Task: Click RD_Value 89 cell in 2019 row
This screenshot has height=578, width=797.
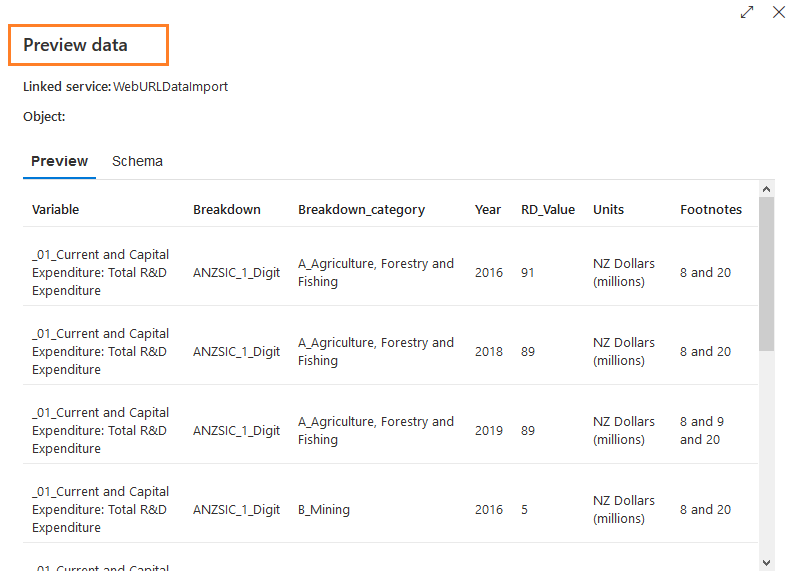Action: tap(528, 431)
